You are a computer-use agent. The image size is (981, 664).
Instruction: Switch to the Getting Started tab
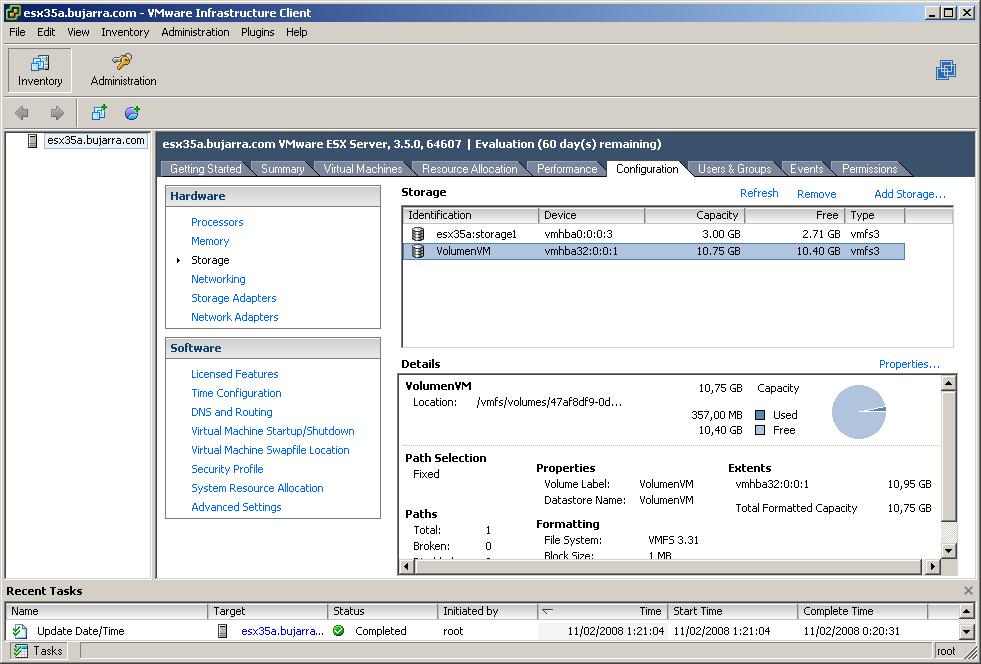pyautogui.click(x=205, y=169)
